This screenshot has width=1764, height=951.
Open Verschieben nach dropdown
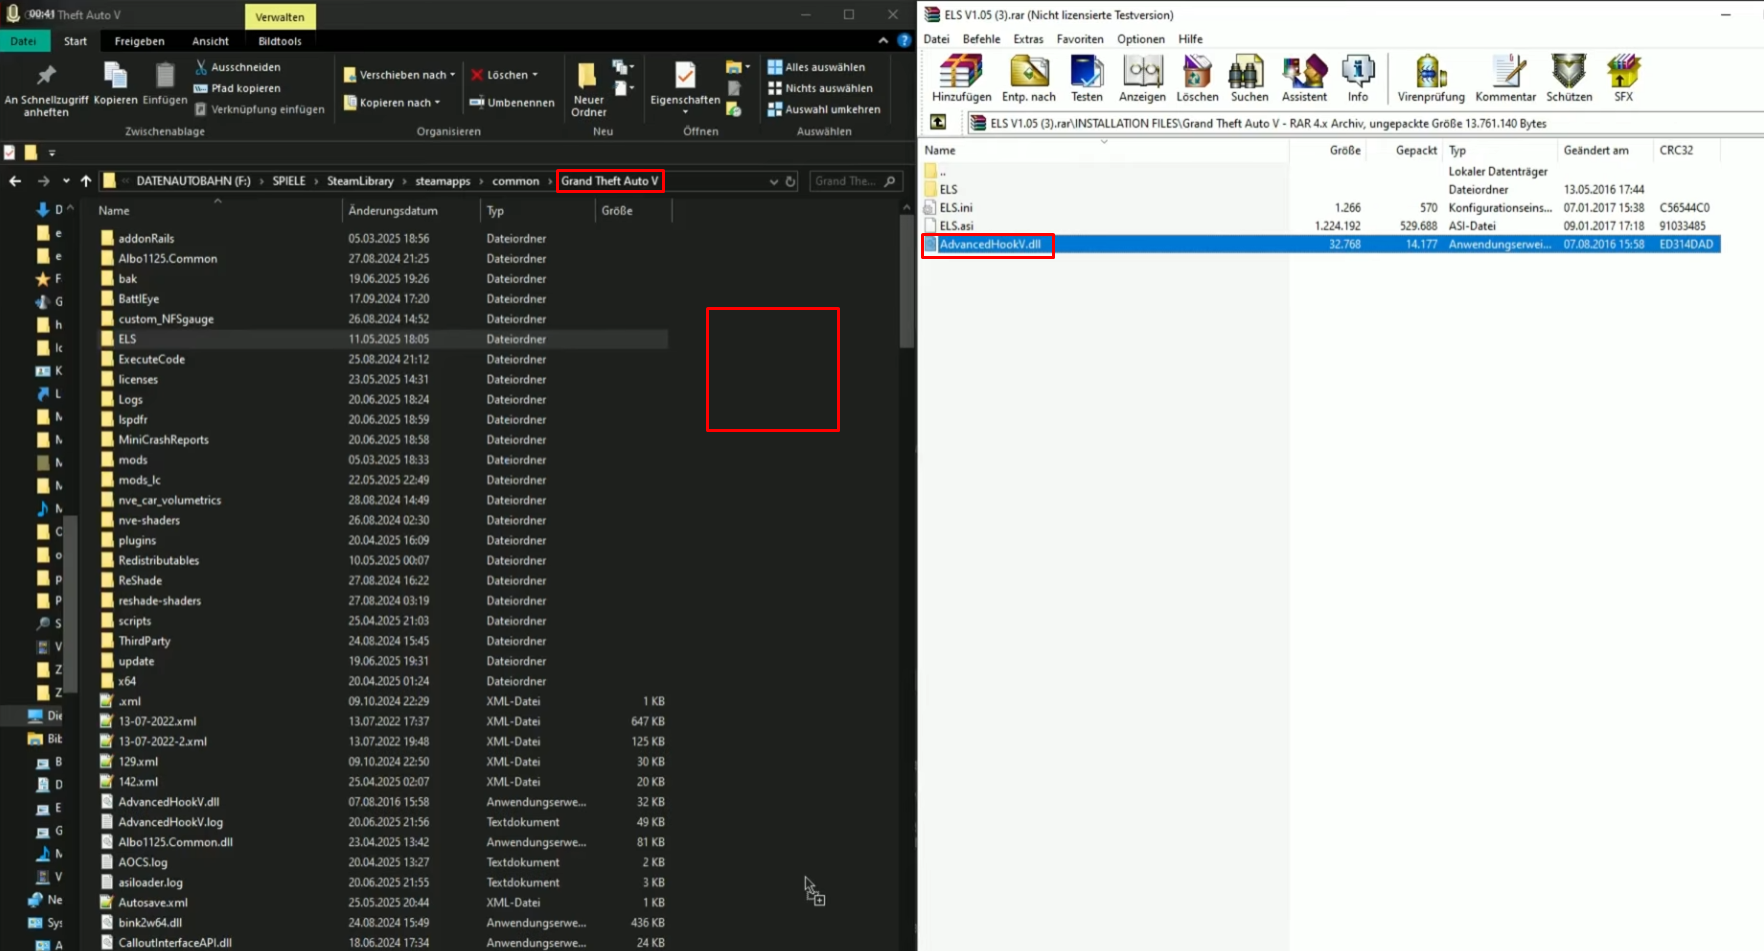400,74
